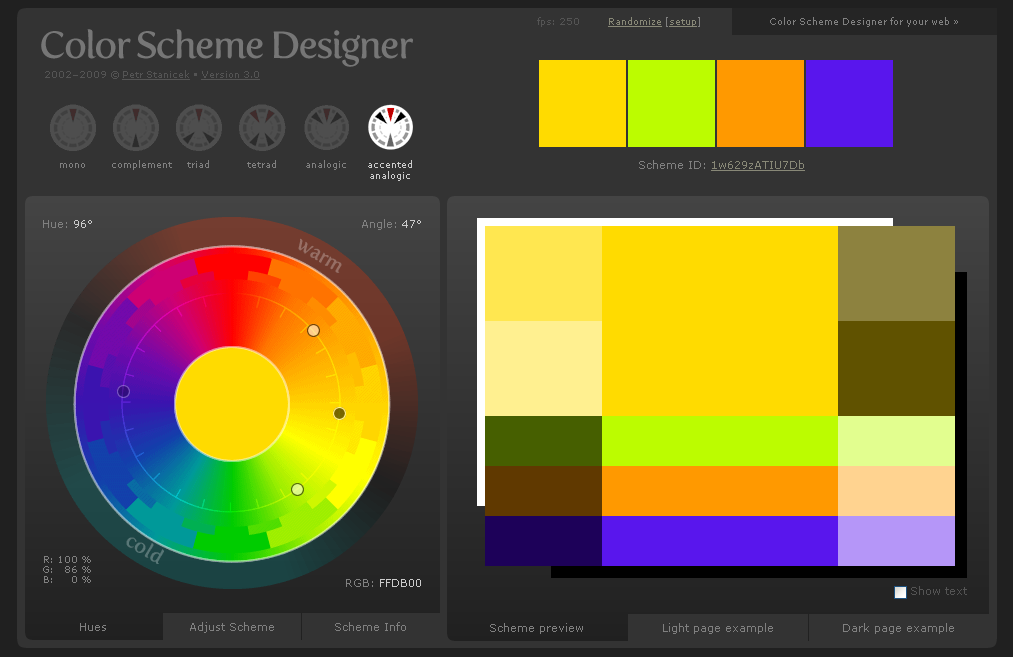Select the complement scheme icon

136,128
